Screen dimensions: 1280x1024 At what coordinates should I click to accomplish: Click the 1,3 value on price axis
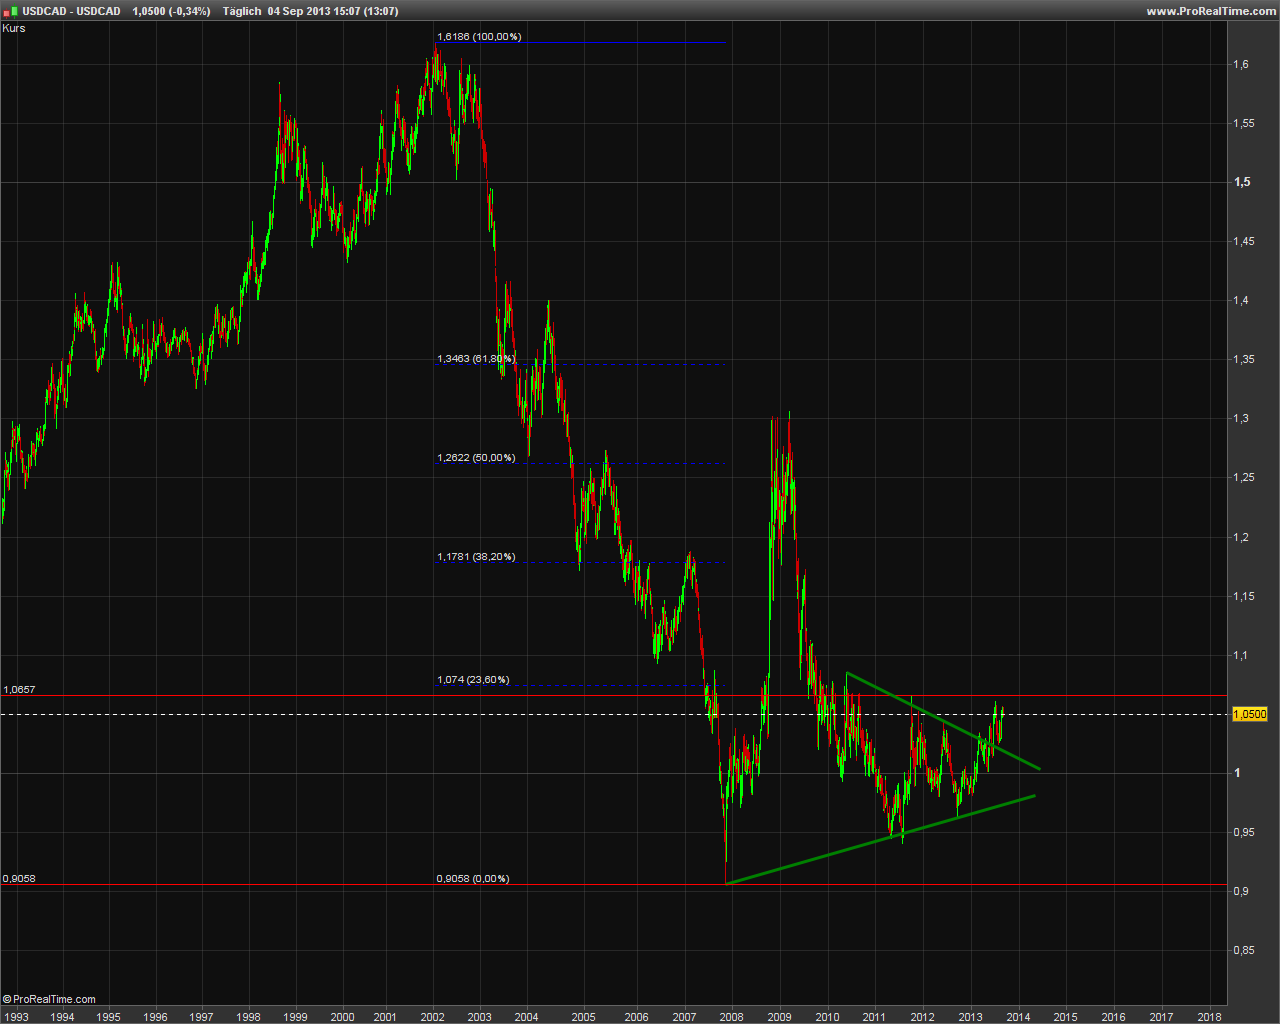point(1241,418)
